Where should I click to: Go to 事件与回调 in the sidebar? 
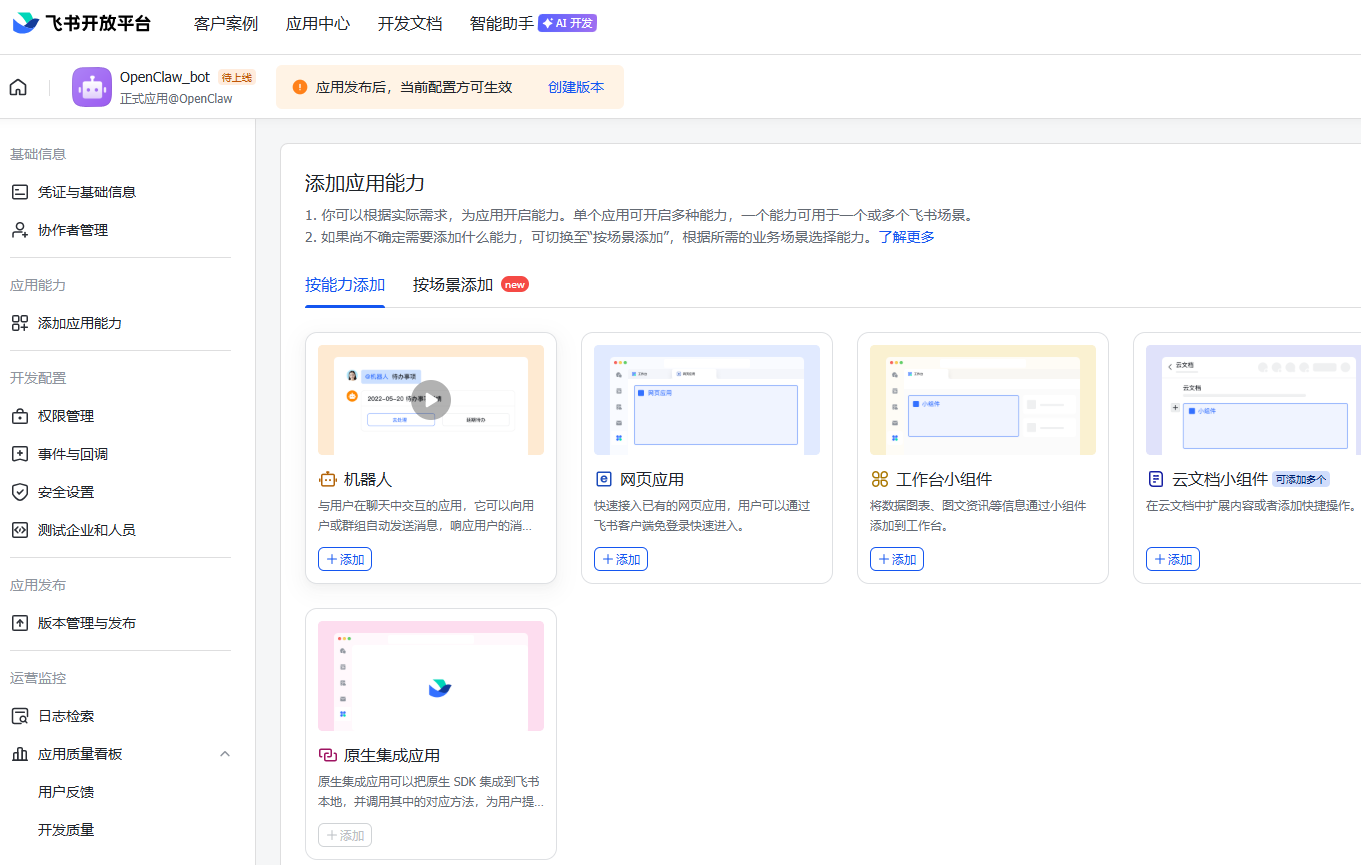point(72,454)
